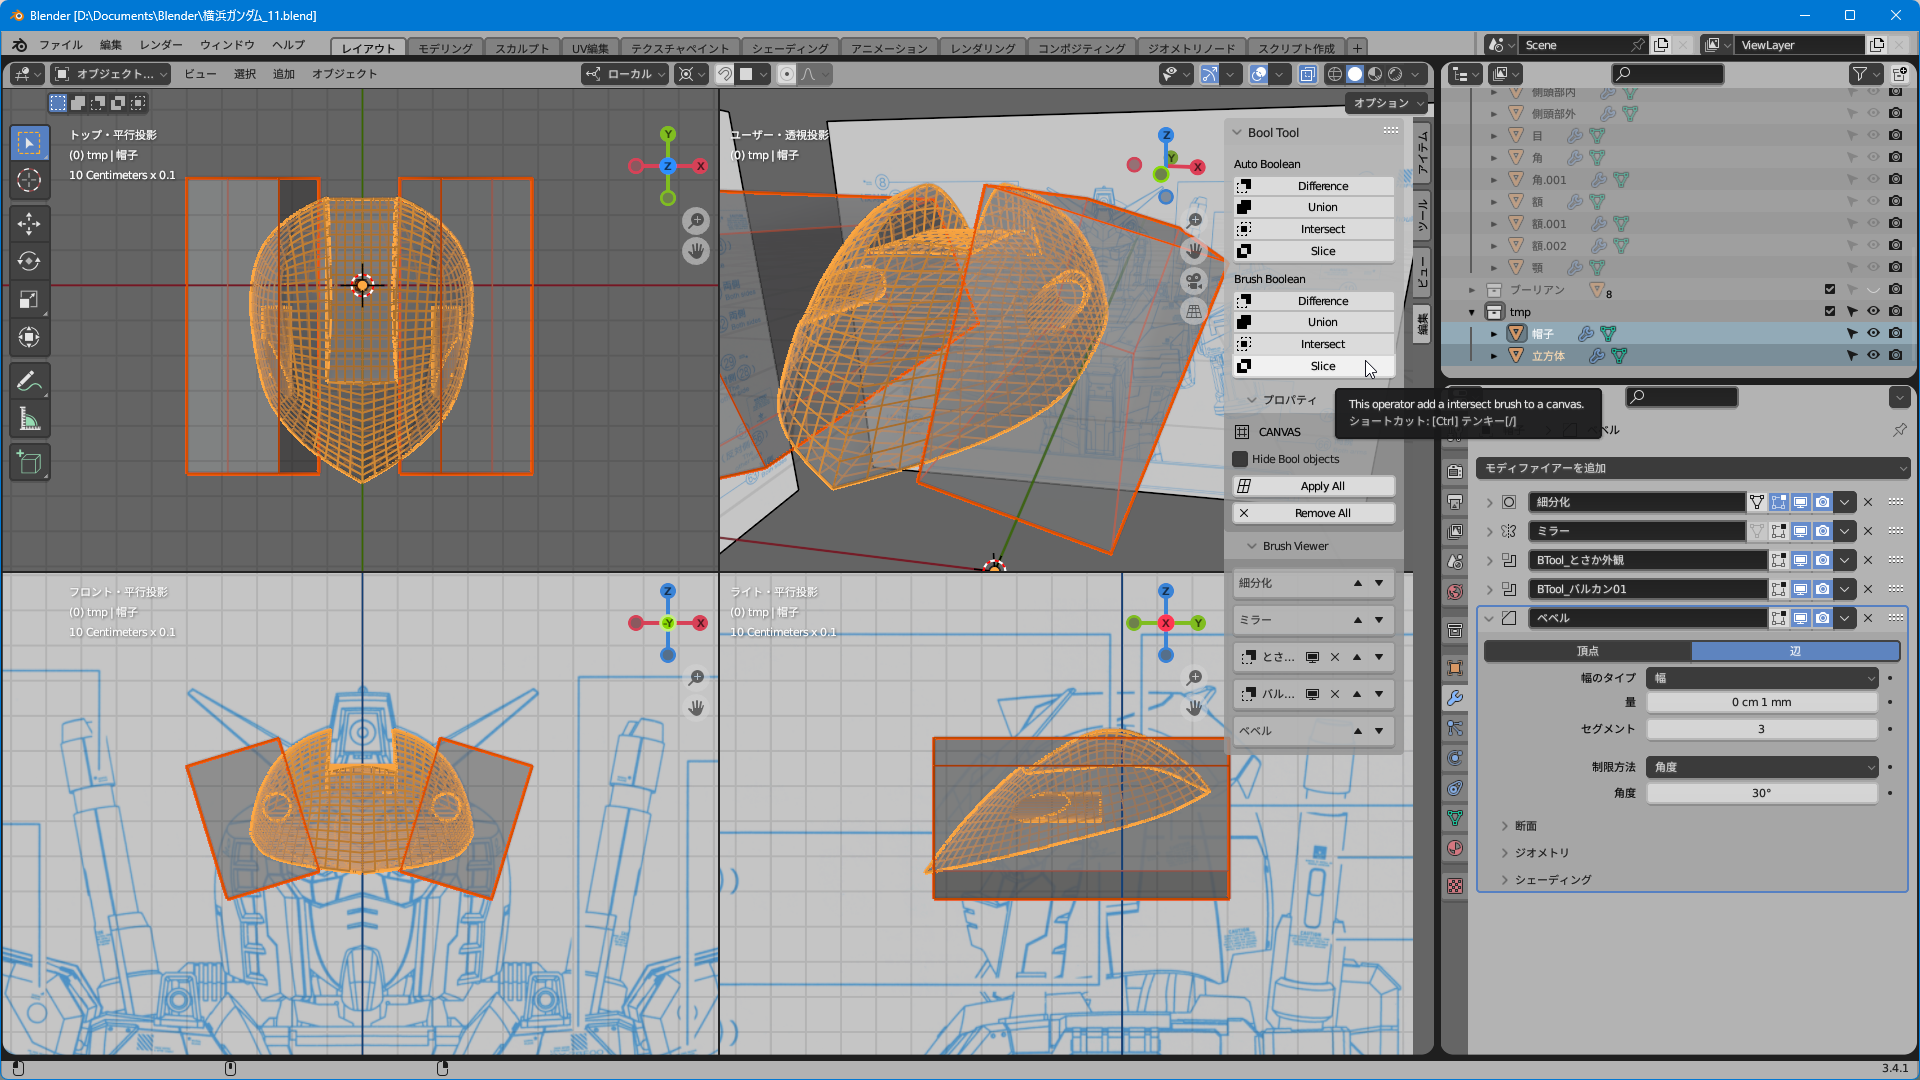Screen dimensions: 1920x1080
Task: Click the セグメント value field
Action: coord(1761,729)
